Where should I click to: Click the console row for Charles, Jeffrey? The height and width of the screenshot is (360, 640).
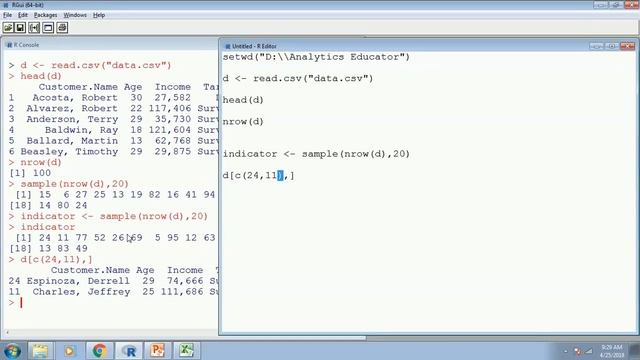click(x=113, y=292)
